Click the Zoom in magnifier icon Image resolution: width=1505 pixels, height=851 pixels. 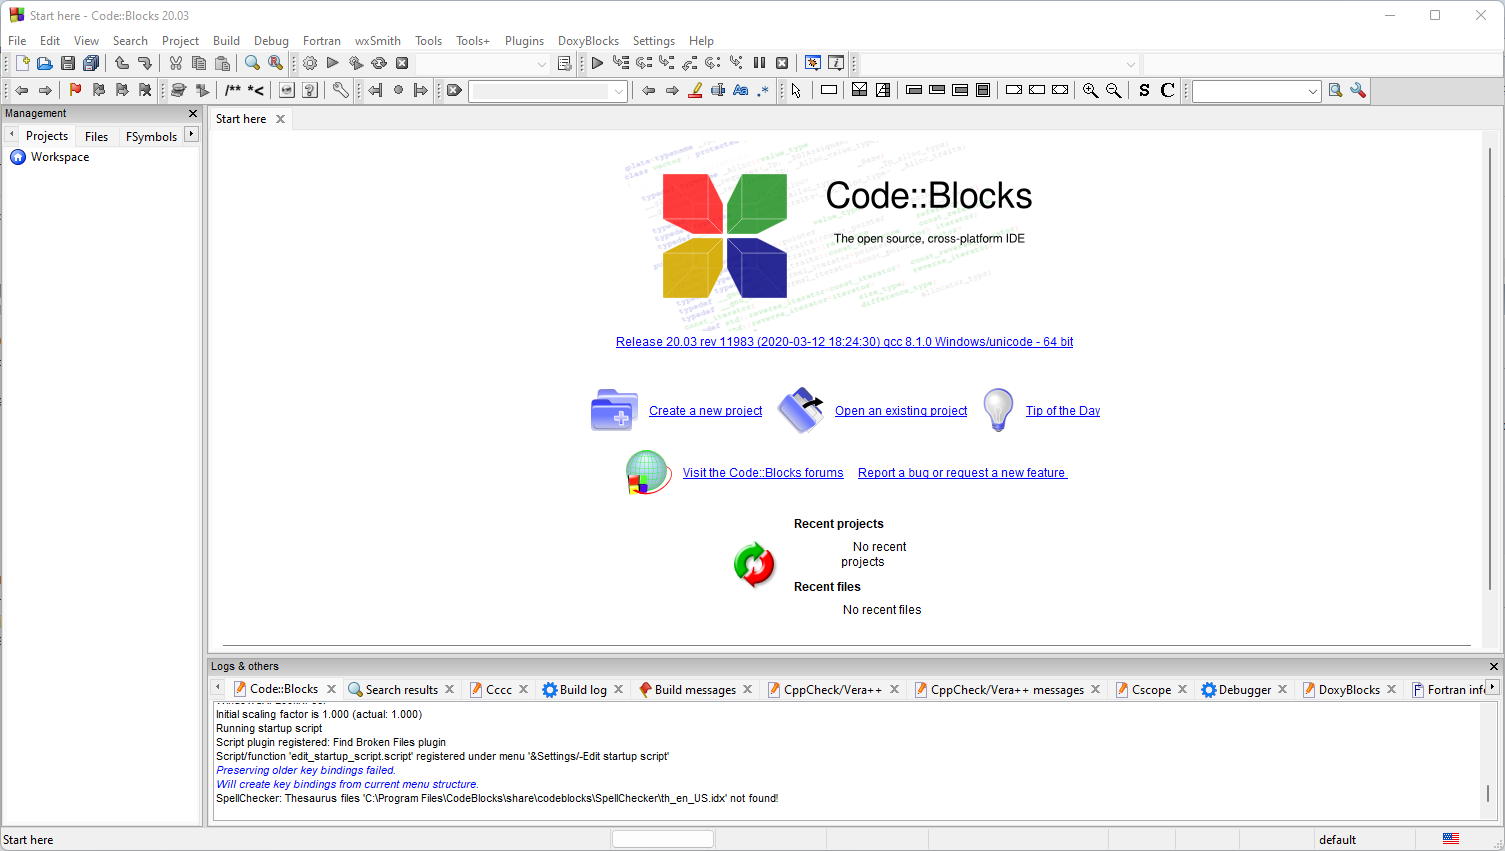(1090, 90)
